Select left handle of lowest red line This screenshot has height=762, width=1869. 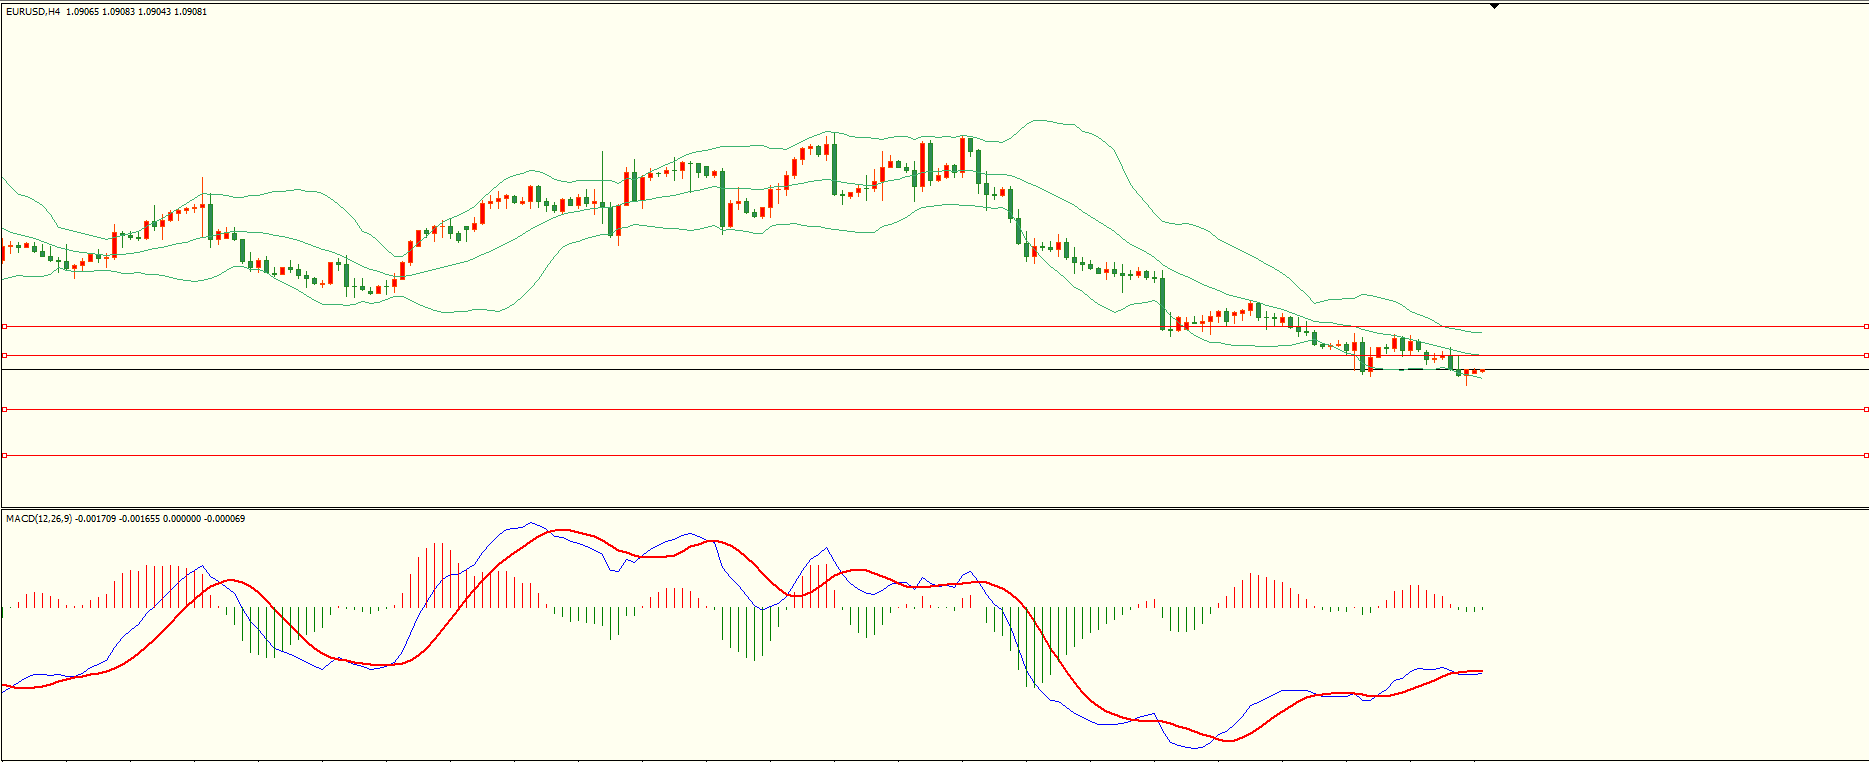click(x=4, y=455)
